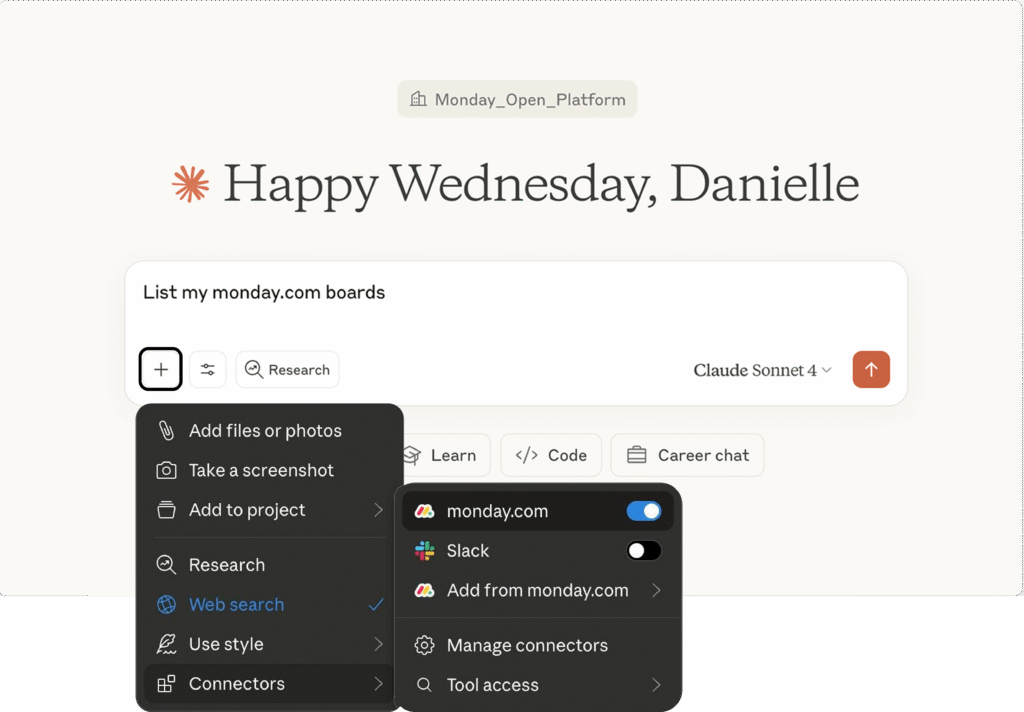The height and width of the screenshot is (712, 1024).
Task: Open Manage connectors menu entry
Action: tap(539, 645)
